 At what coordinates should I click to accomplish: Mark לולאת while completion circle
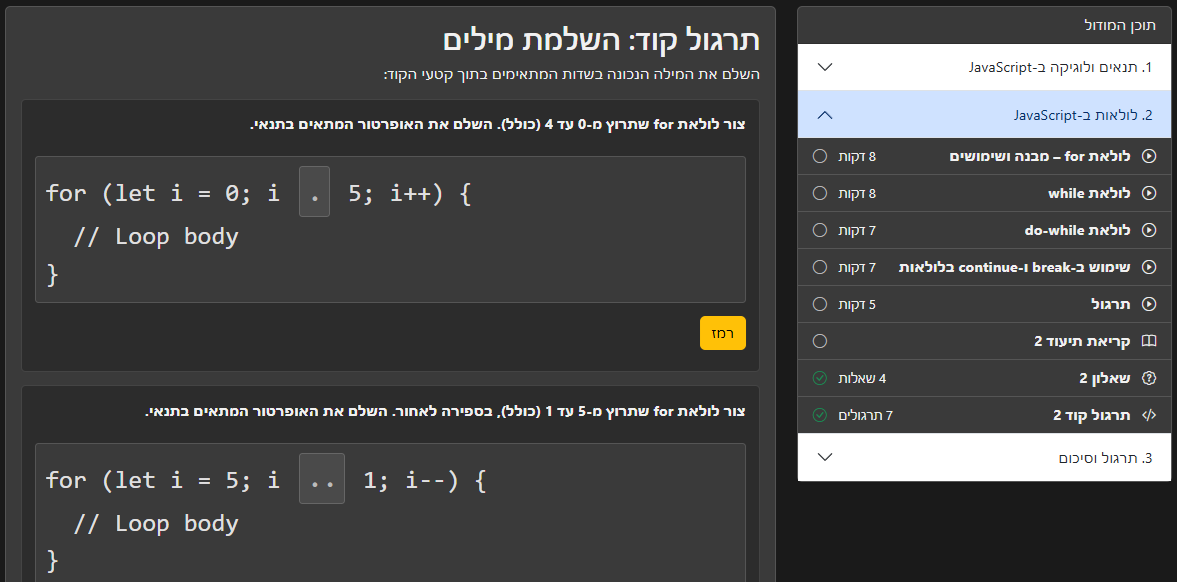coord(820,193)
